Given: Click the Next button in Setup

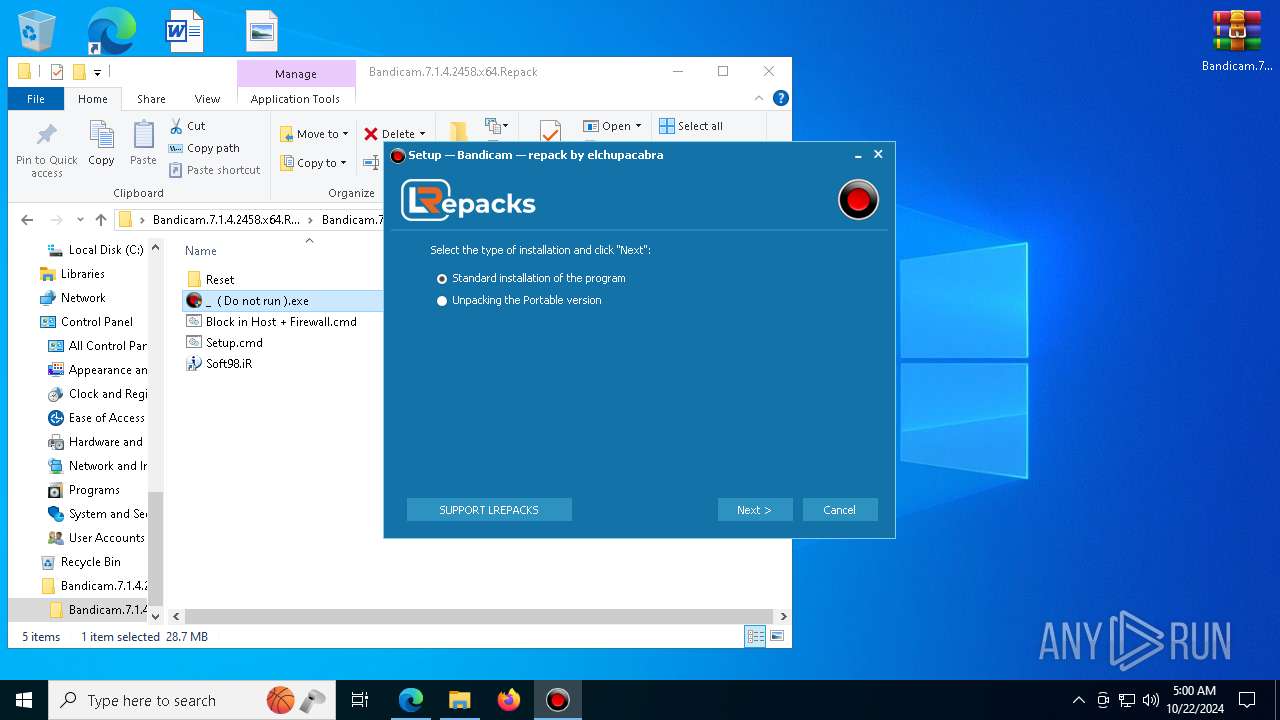Looking at the screenshot, I should click(x=755, y=510).
